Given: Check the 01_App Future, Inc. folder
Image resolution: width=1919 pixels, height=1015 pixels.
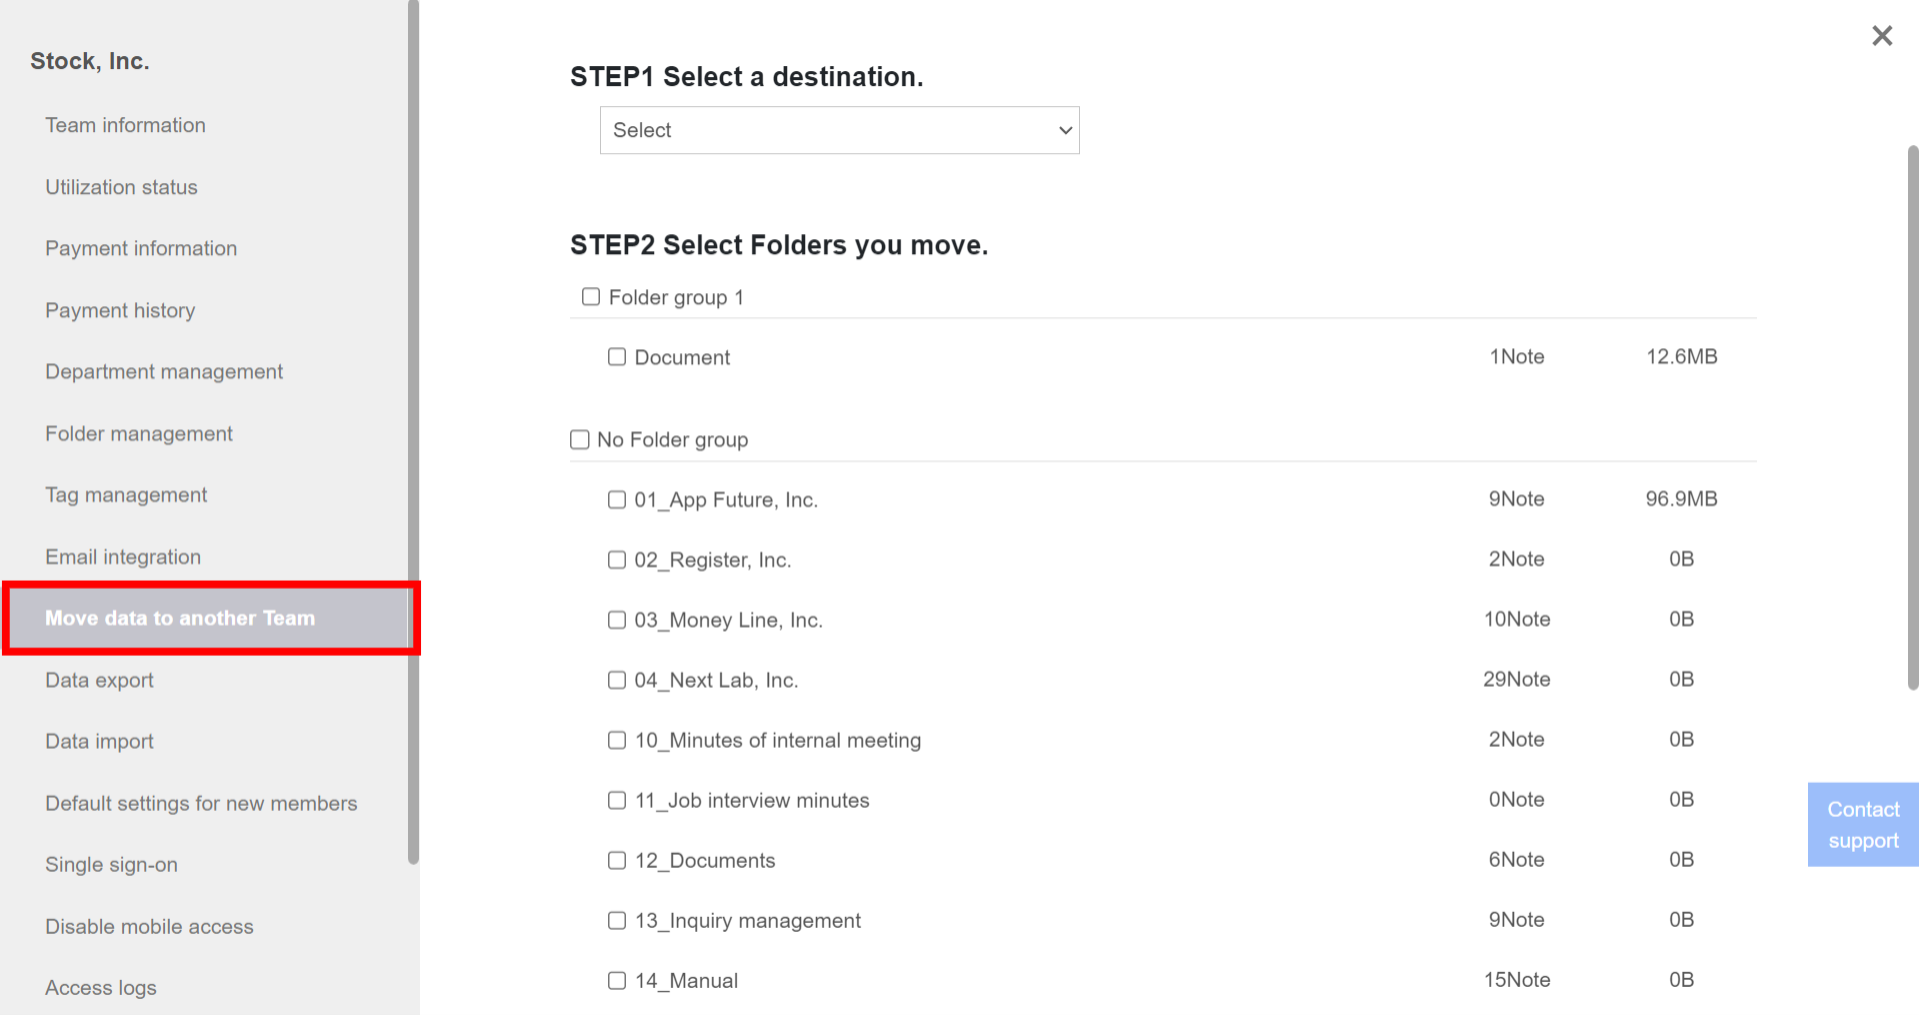Looking at the screenshot, I should pos(616,499).
